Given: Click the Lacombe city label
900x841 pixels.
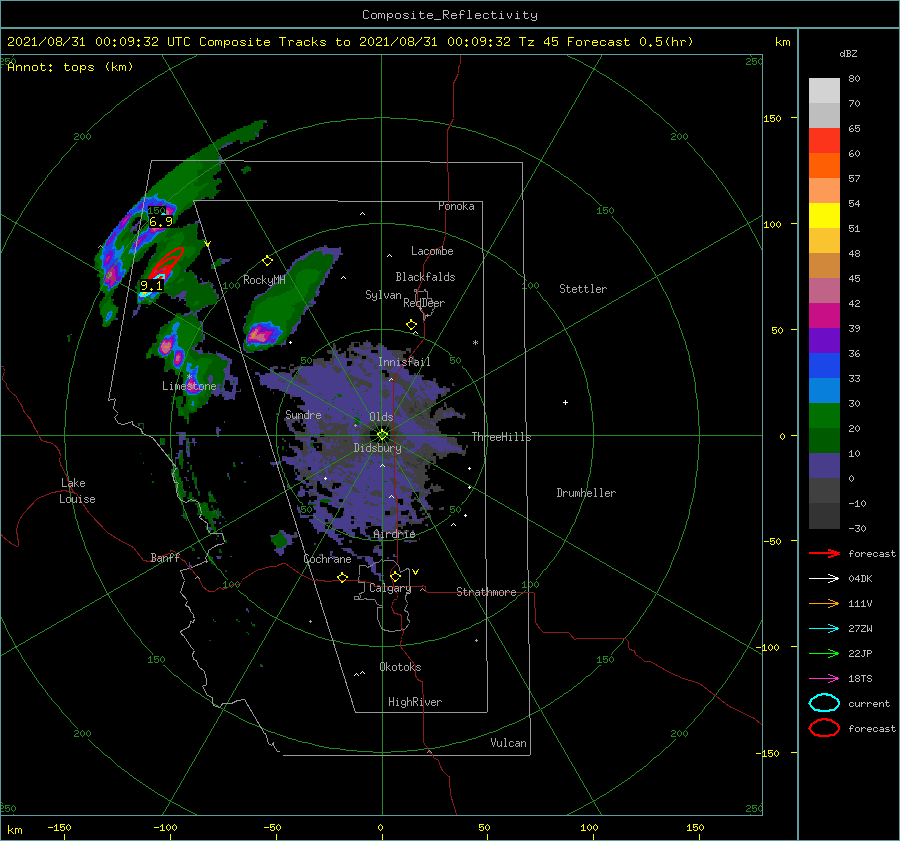Looking at the screenshot, I should point(432,251).
